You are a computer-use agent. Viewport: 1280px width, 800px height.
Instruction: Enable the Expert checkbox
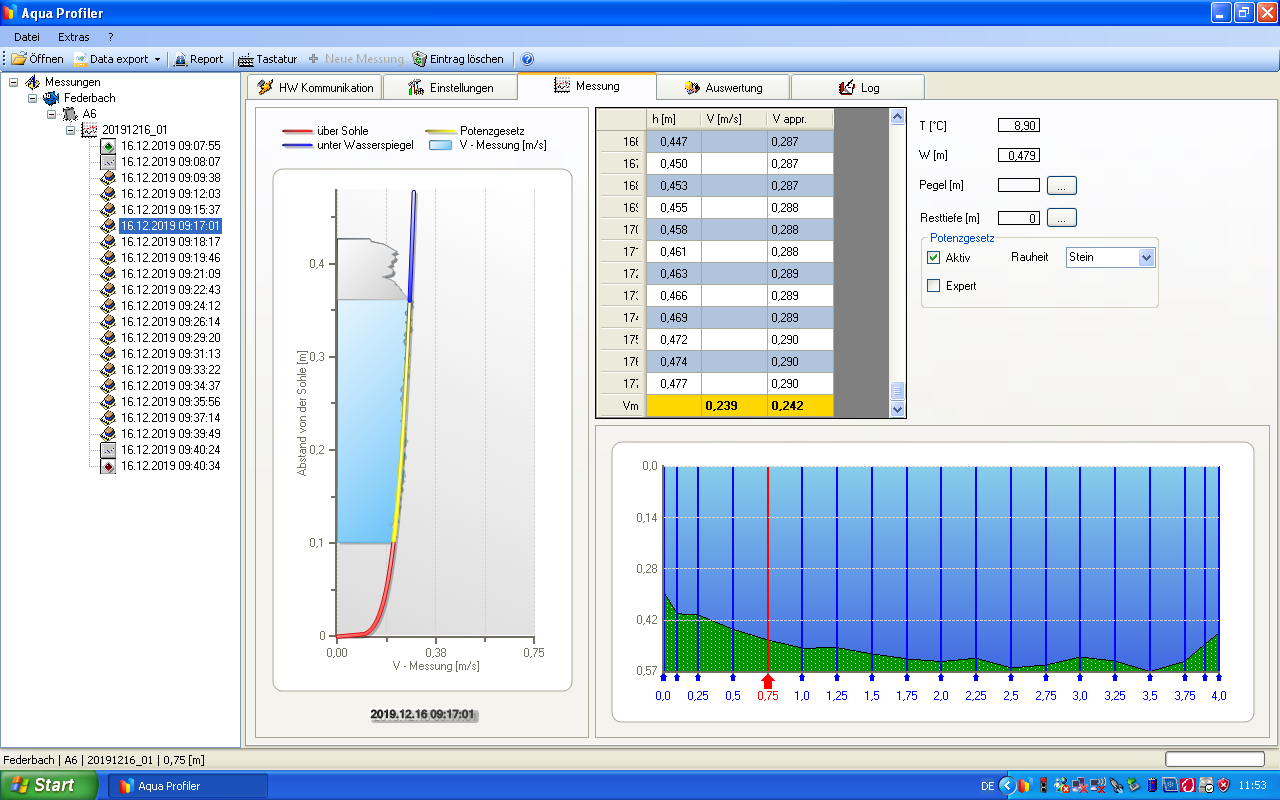click(934, 286)
